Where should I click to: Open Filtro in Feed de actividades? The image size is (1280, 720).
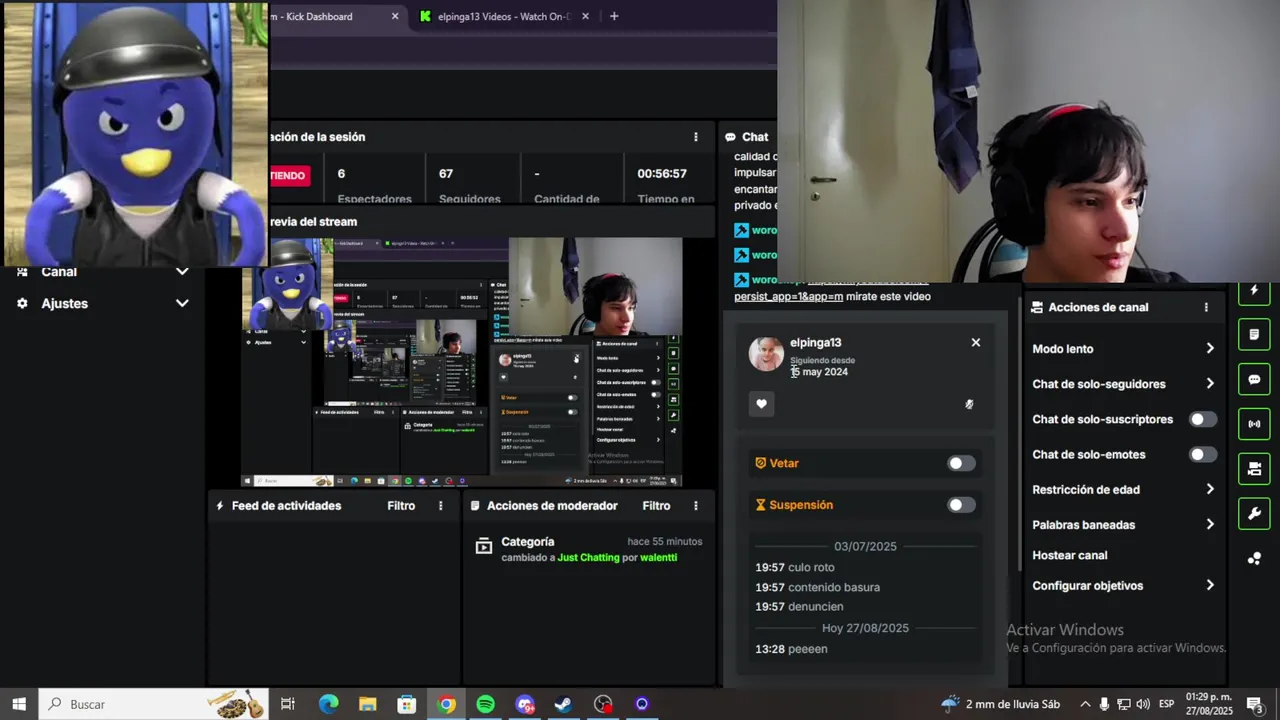401,506
